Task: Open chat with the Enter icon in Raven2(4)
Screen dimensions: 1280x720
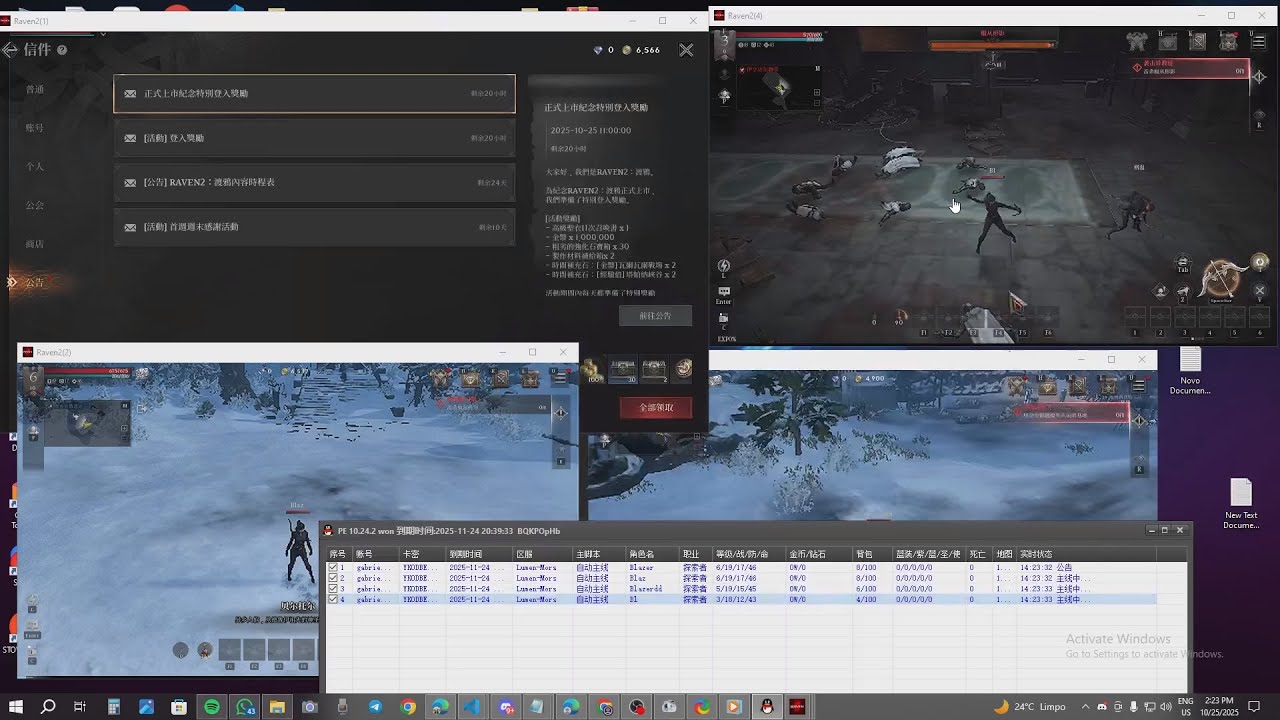Action: point(723,294)
